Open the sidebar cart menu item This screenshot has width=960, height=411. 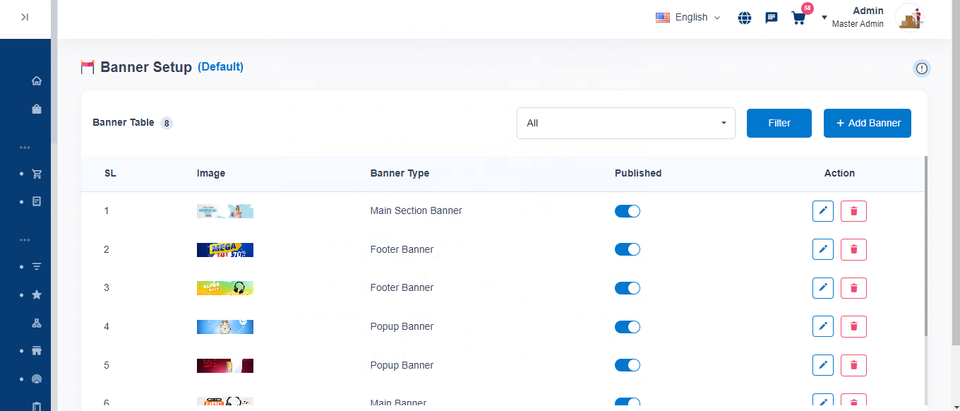[37, 173]
